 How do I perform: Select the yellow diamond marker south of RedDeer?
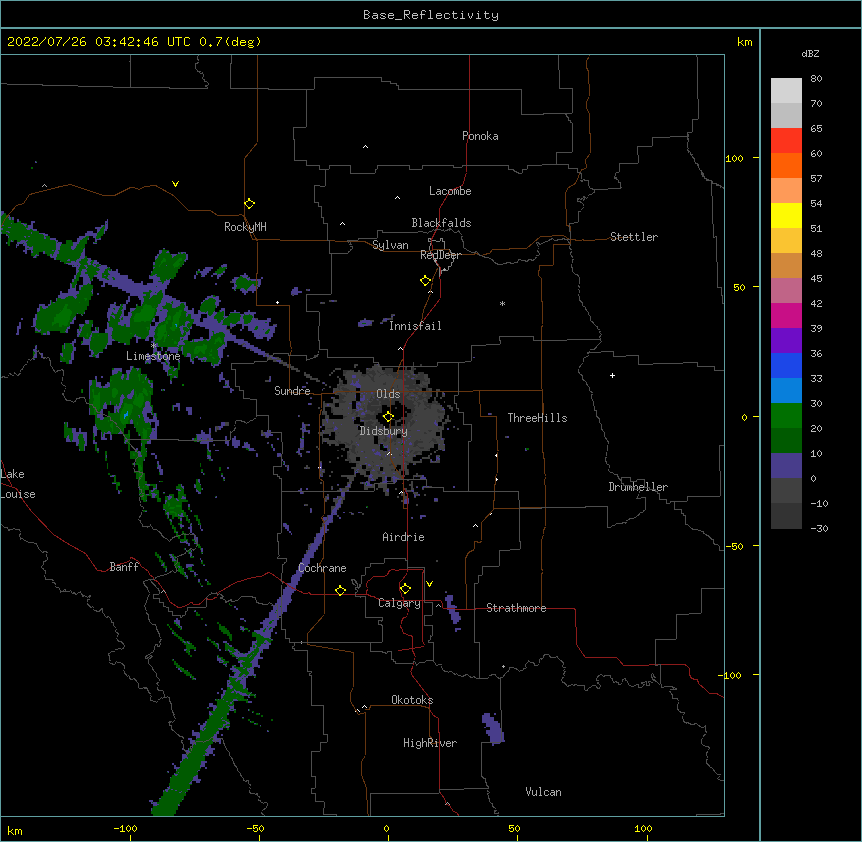click(426, 281)
